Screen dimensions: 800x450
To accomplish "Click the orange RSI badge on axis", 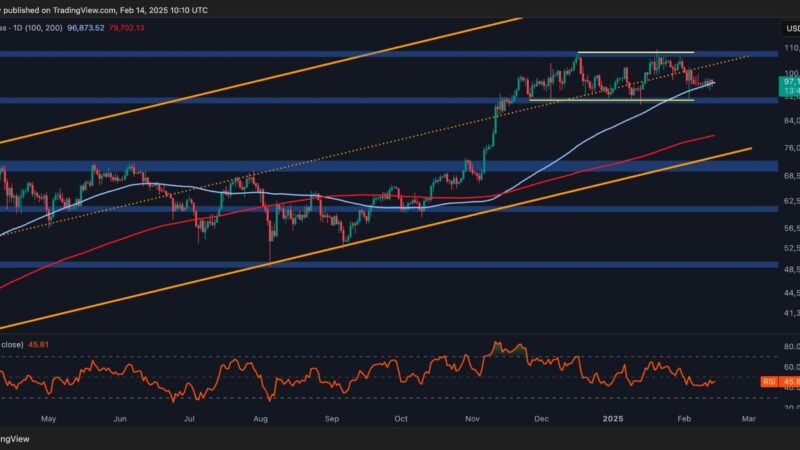I will pyautogui.click(x=769, y=382).
